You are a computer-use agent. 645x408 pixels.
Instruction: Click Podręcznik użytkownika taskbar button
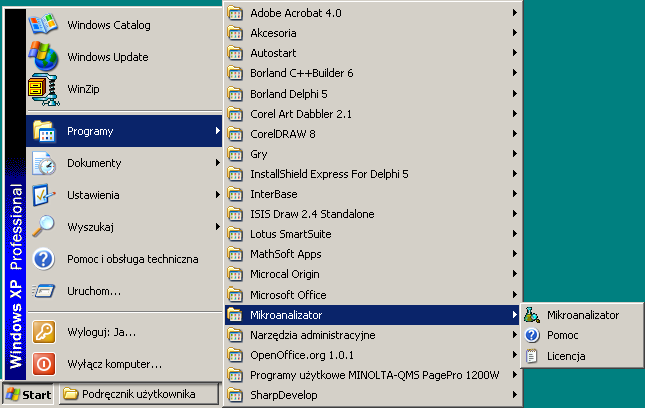(139, 394)
